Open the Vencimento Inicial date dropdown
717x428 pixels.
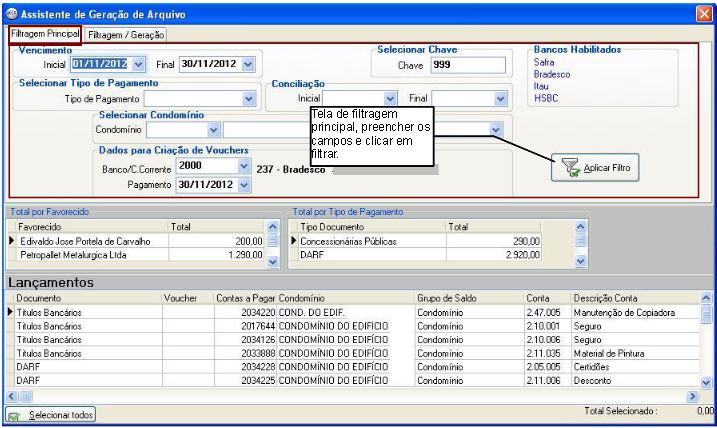[138, 64]
